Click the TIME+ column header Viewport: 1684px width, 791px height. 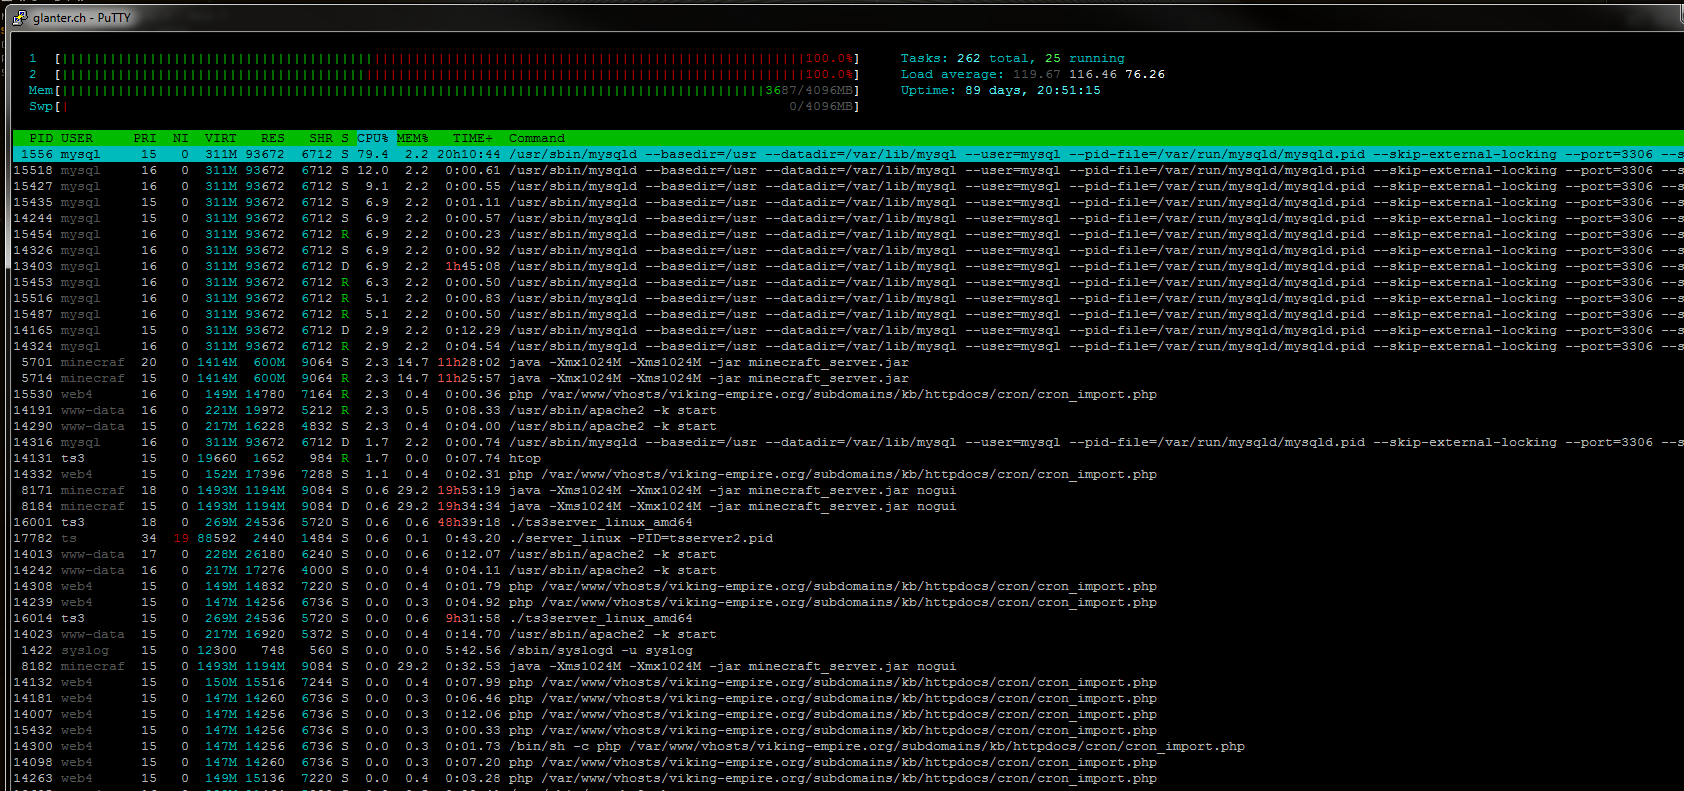click(472, 138)
